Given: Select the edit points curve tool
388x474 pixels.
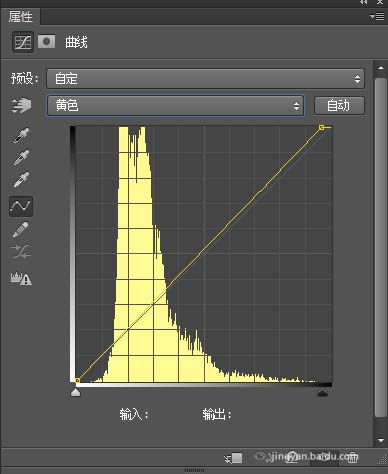Looking at the screenshot, I should pos(21,206).
